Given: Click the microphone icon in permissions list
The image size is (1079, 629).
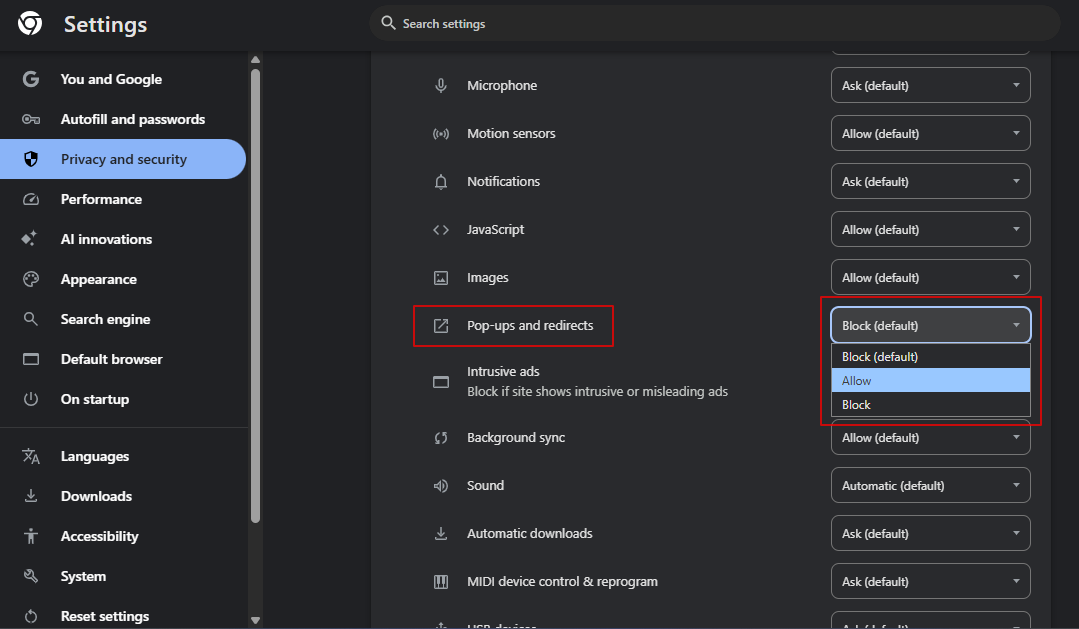Looking at the screenshot, I should click(440, 85).
